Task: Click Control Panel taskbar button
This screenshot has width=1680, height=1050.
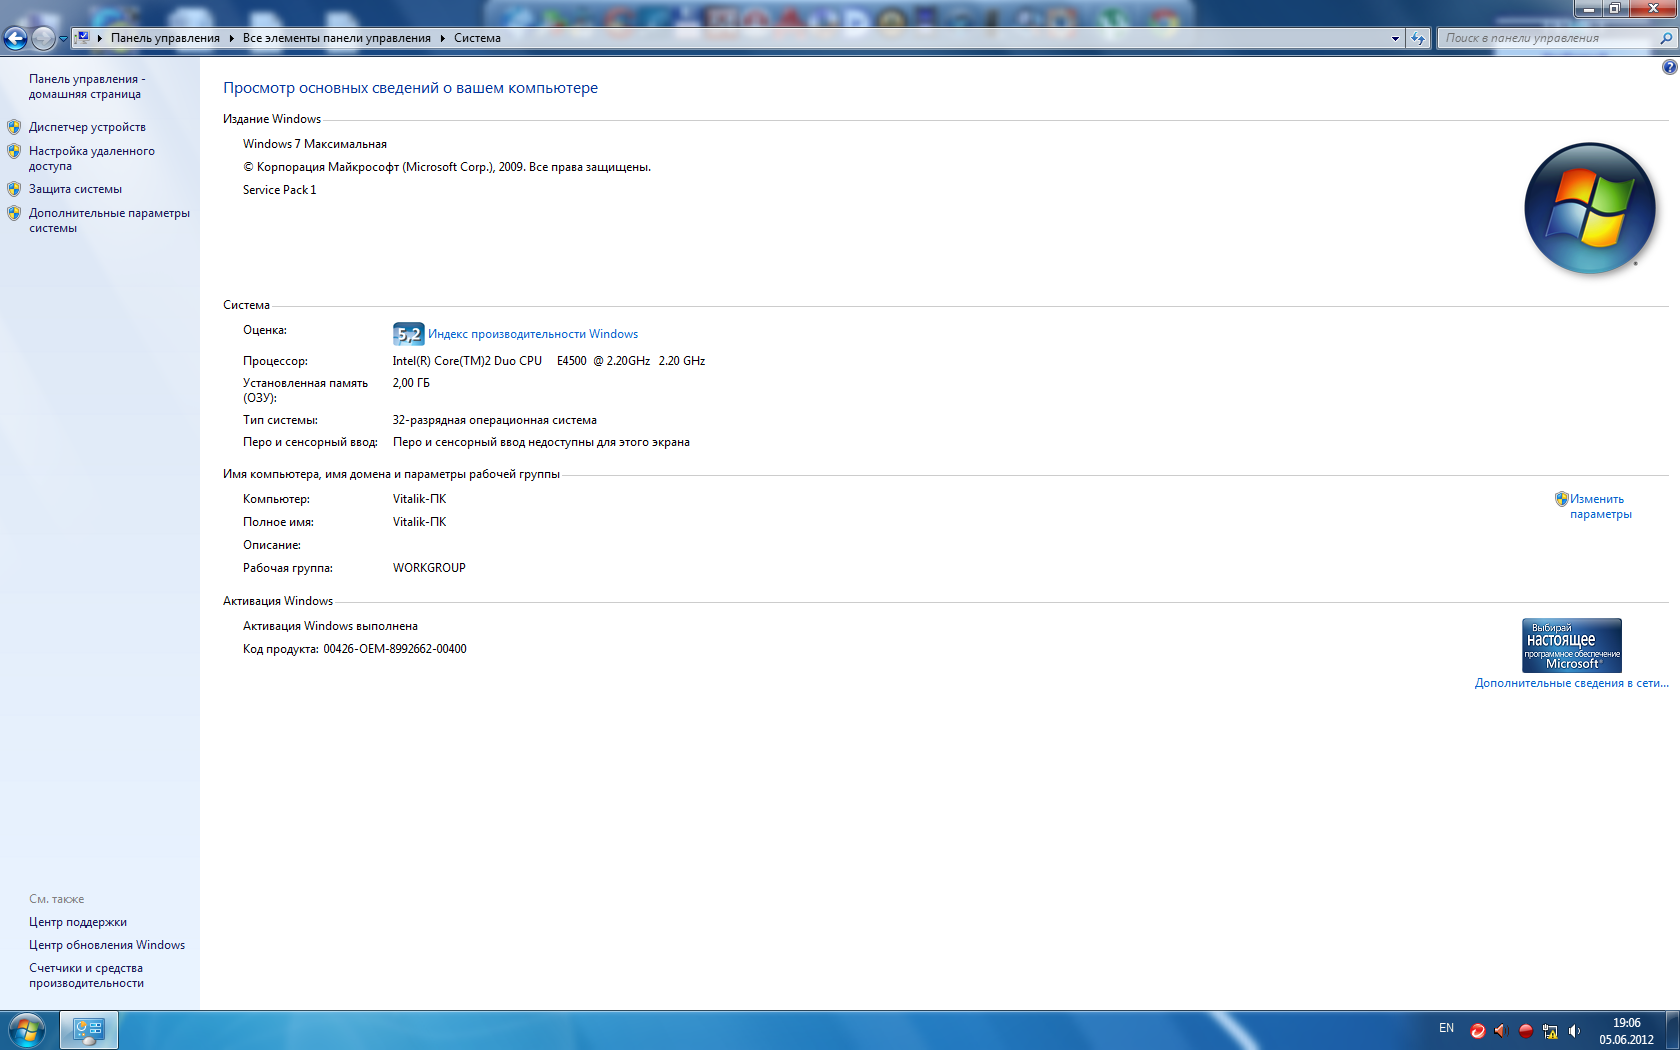Action: pos(89,1030)
